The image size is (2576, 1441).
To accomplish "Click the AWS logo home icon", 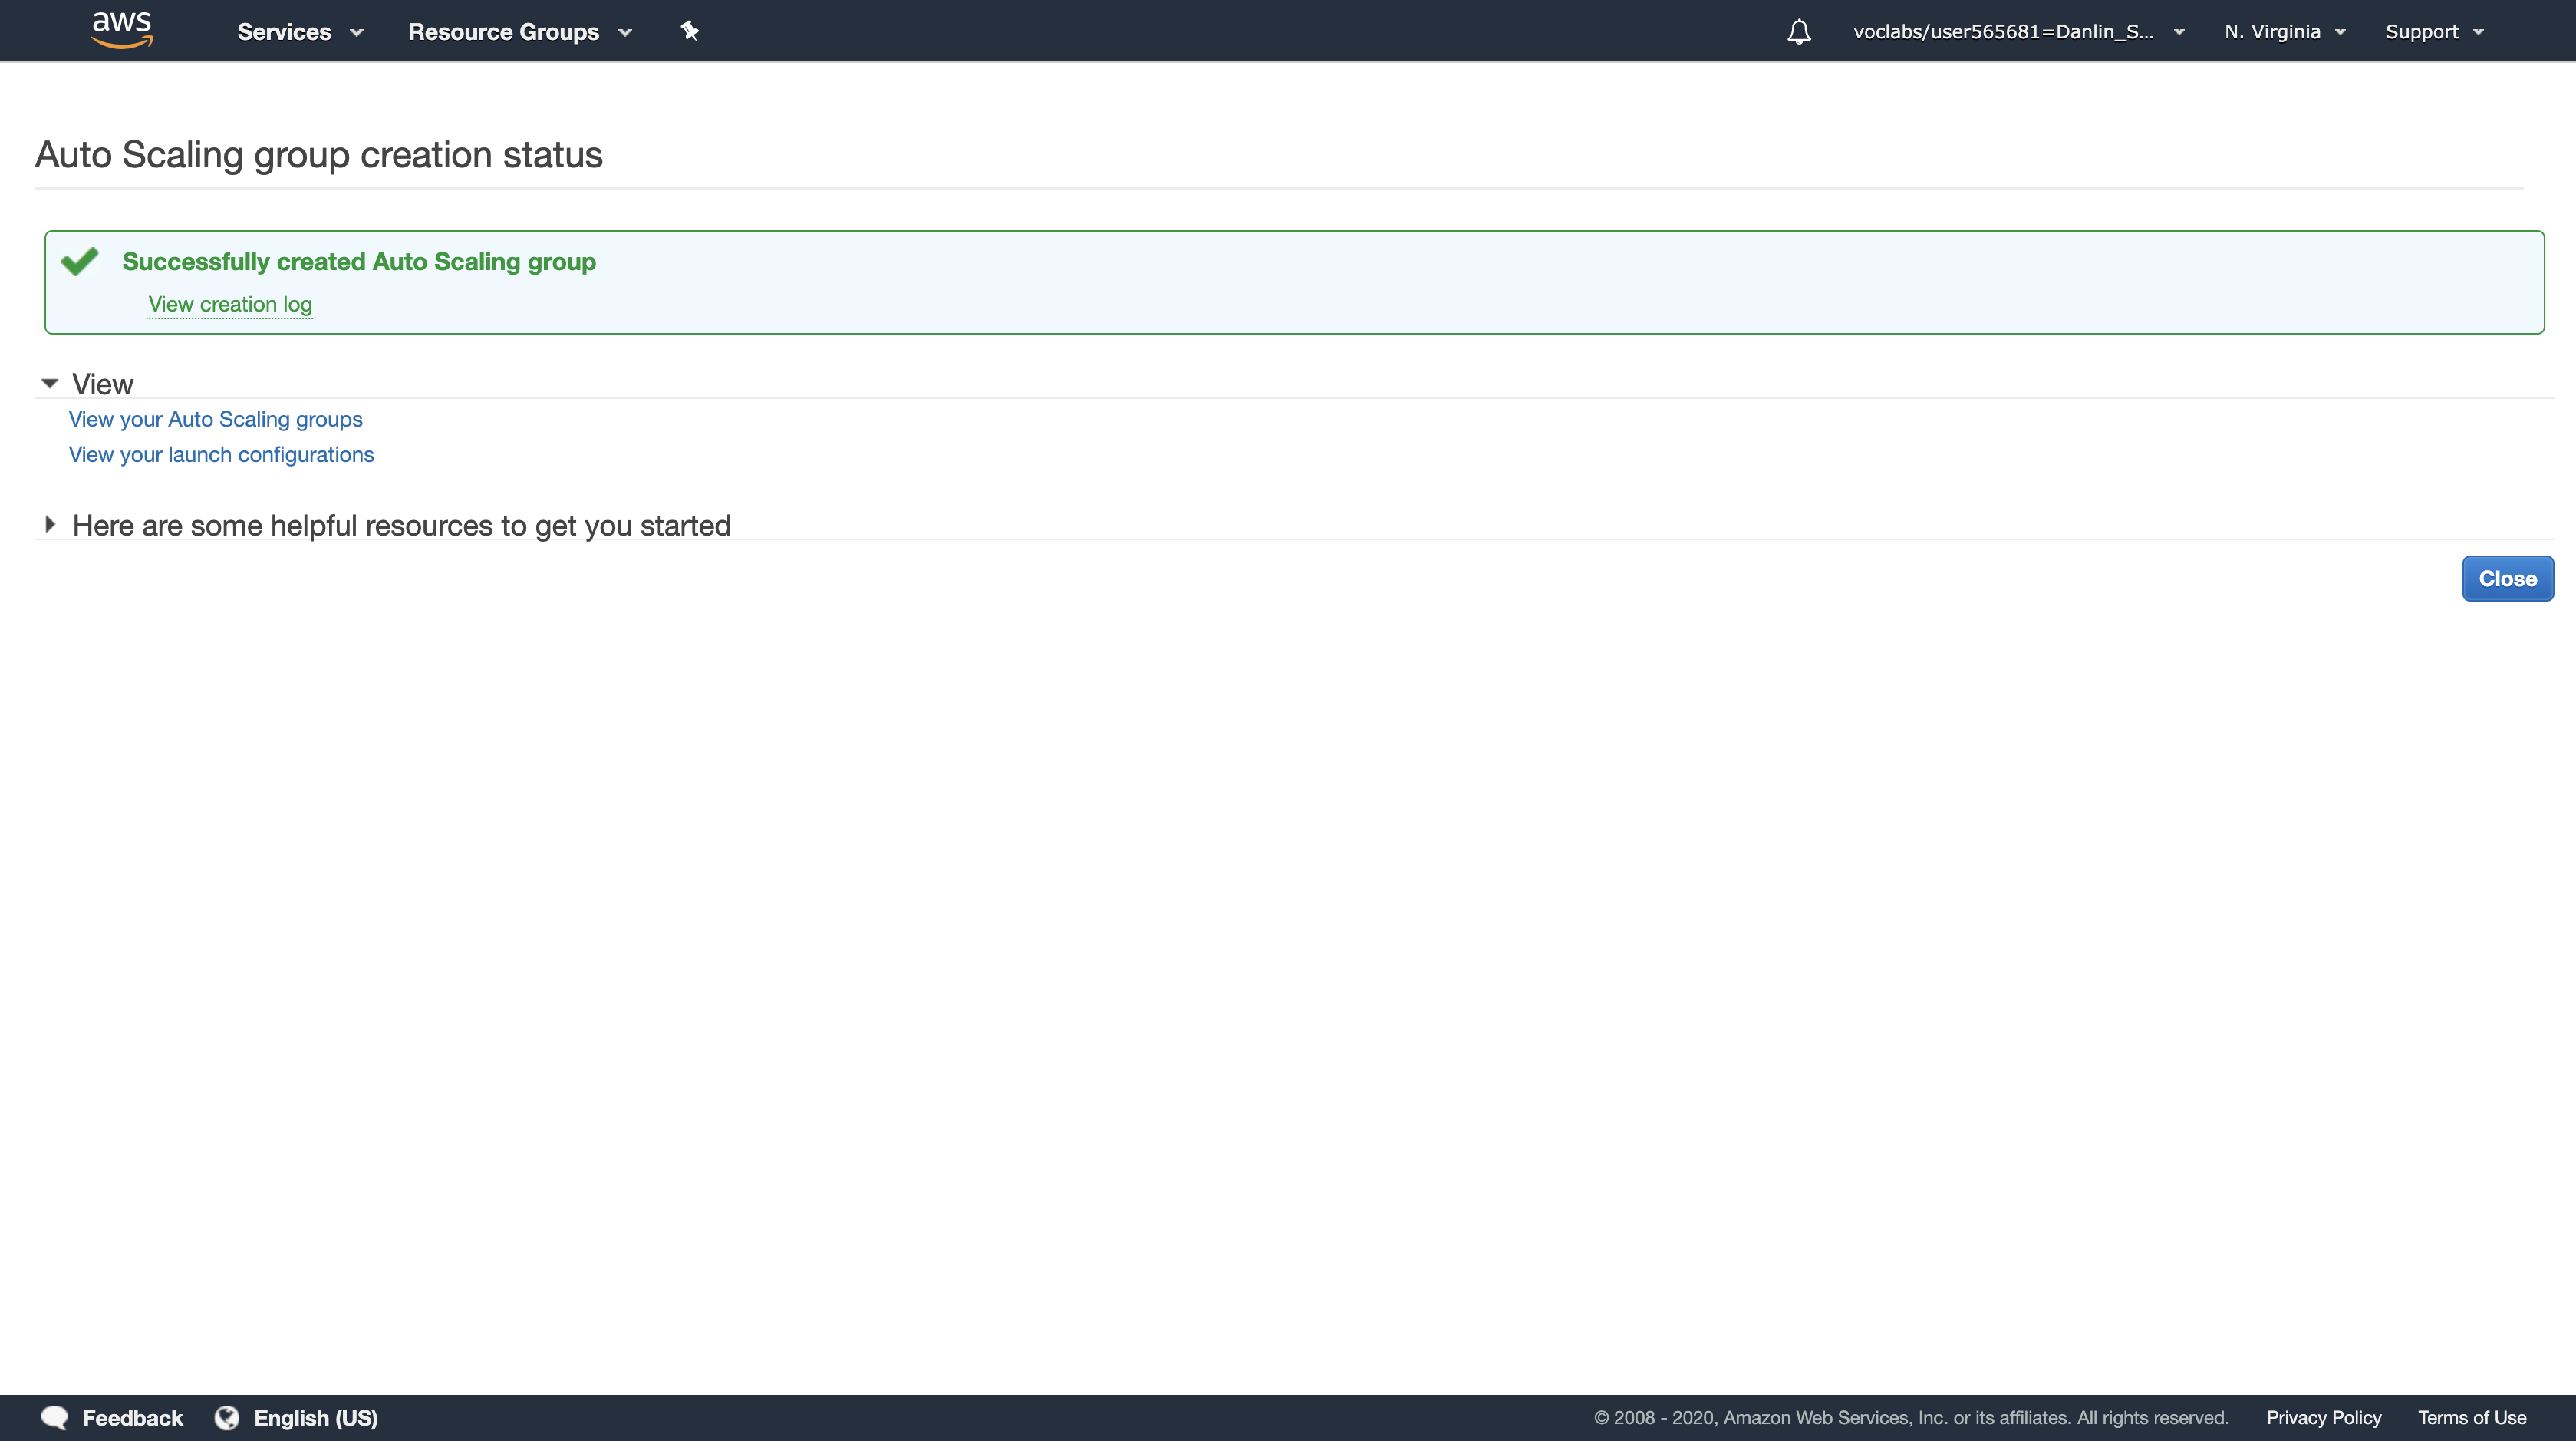I will [x=121, y=29].
